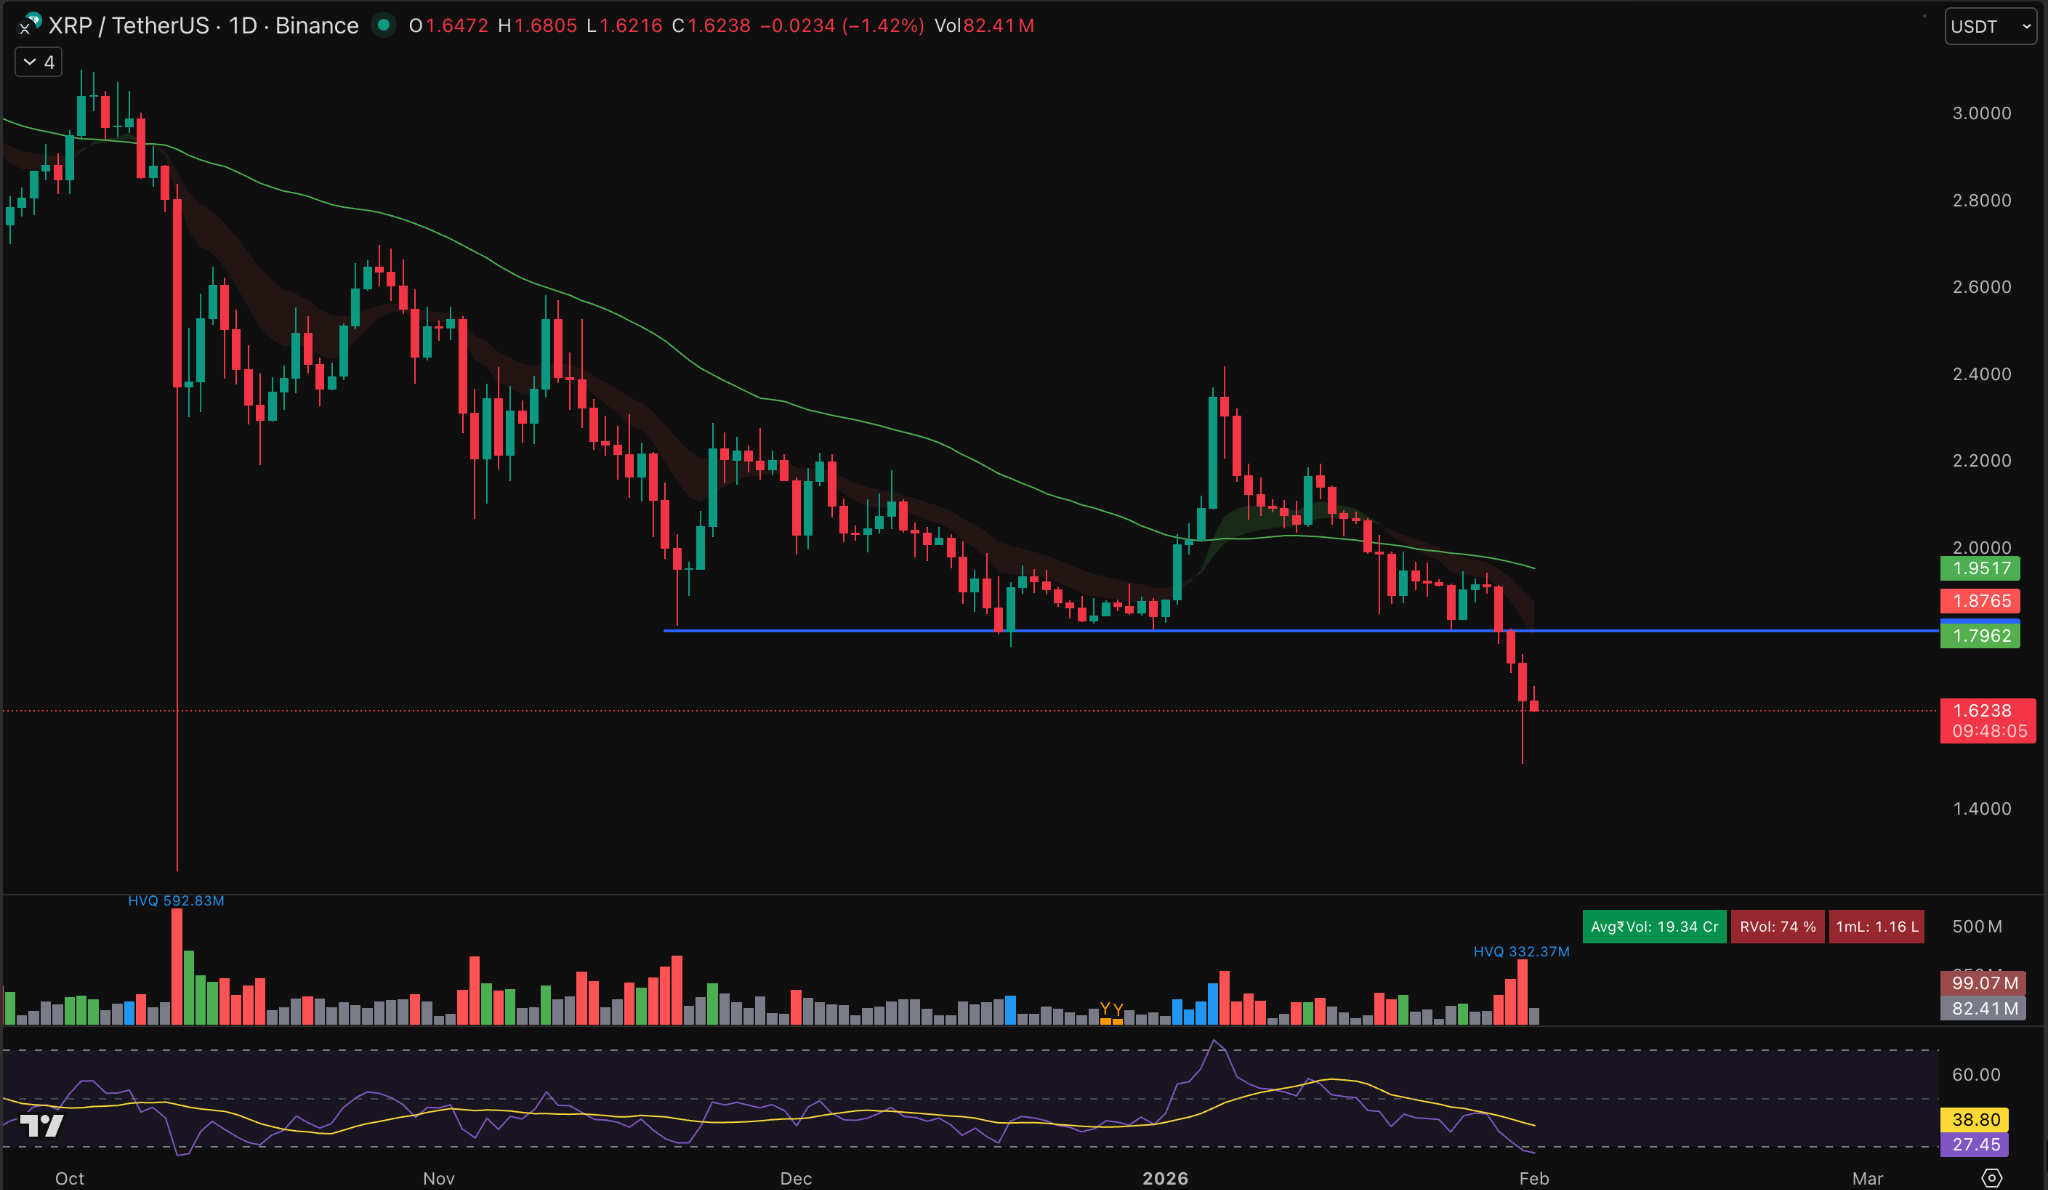Image resolution: width=2048 pixels, height=1190 pixels.
Task: Click the RVol 74 % red label
Action: [x=1777, y=927]
